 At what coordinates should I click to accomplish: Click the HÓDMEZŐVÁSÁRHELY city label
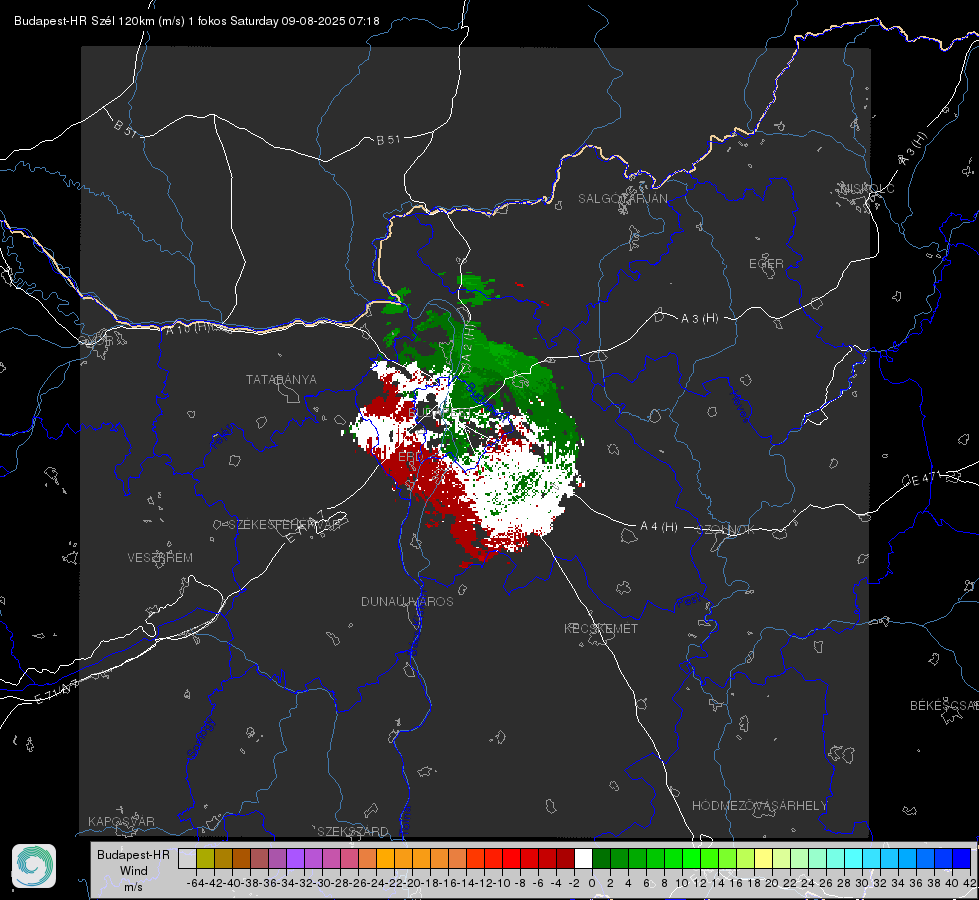(x=759, y=806)
